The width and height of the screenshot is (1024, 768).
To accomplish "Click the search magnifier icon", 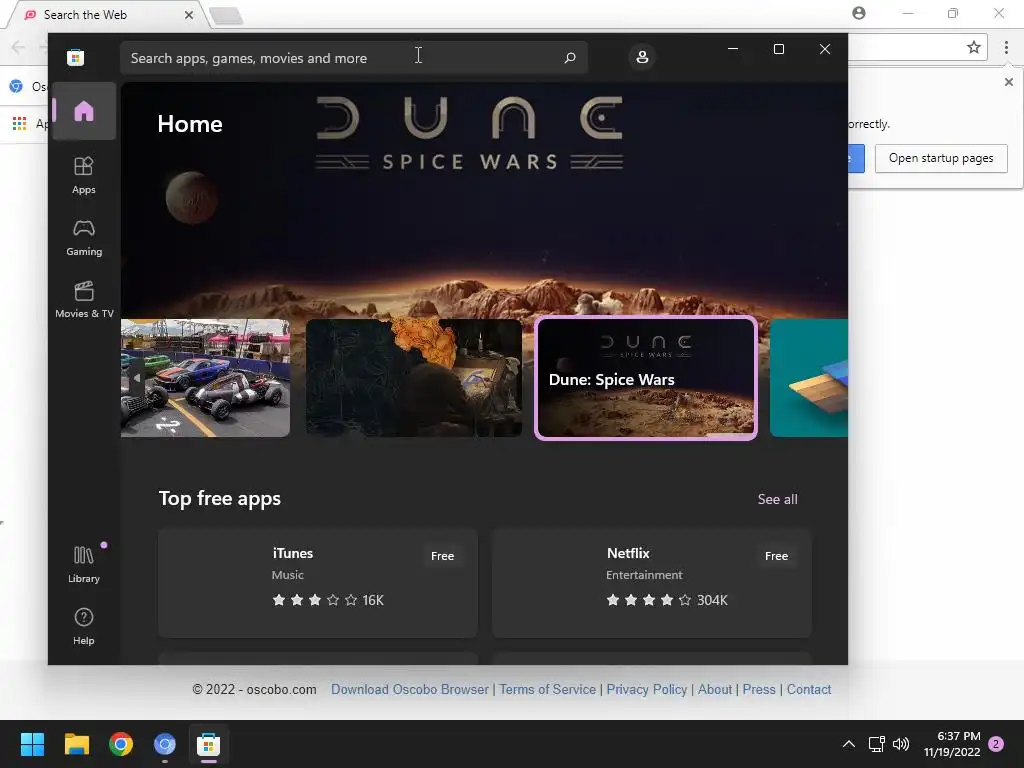I will (569, 57).
